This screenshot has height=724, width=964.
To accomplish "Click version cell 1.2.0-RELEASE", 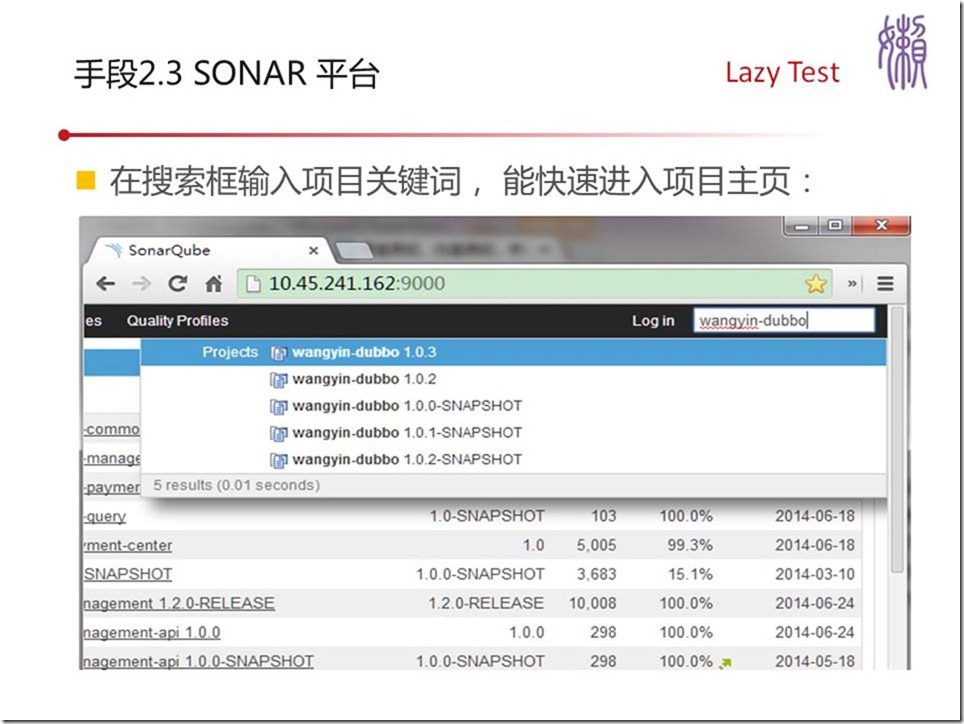I will tap(486, 603).
